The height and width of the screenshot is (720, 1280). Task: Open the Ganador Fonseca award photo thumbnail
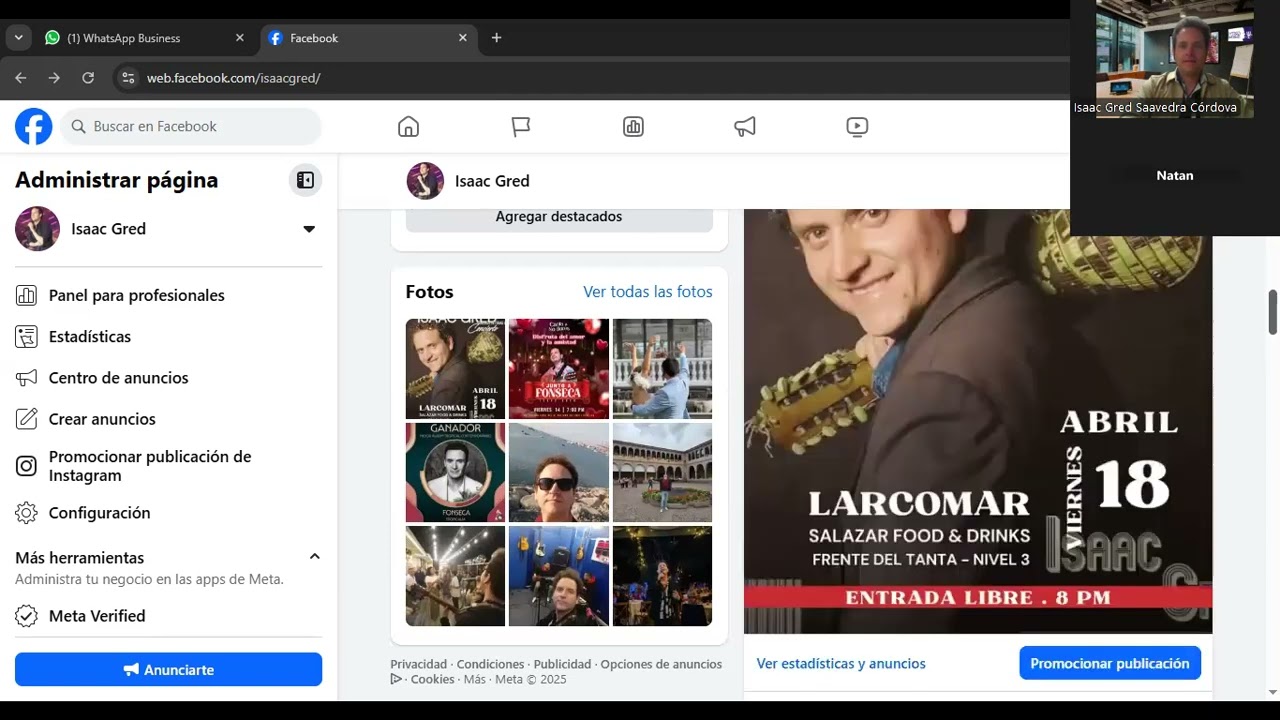point(455,472)
